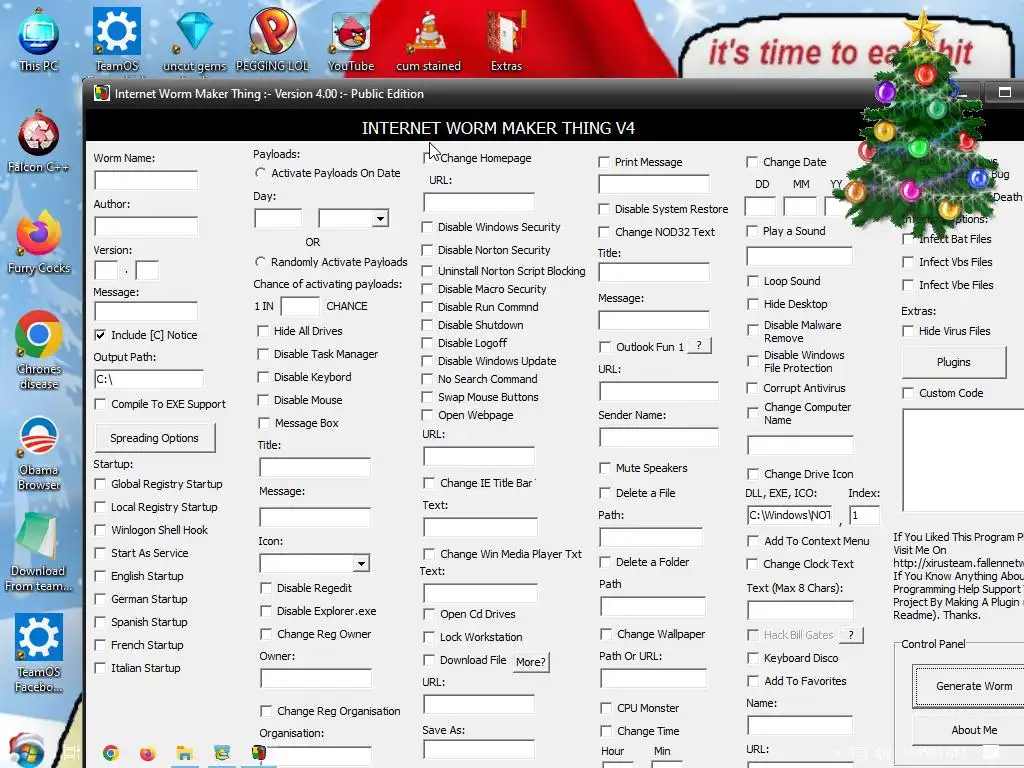This screenshot has width=1024, height=768.
Task: Open the TeamOS desktop shortcut at top
Action: (117, 39)
